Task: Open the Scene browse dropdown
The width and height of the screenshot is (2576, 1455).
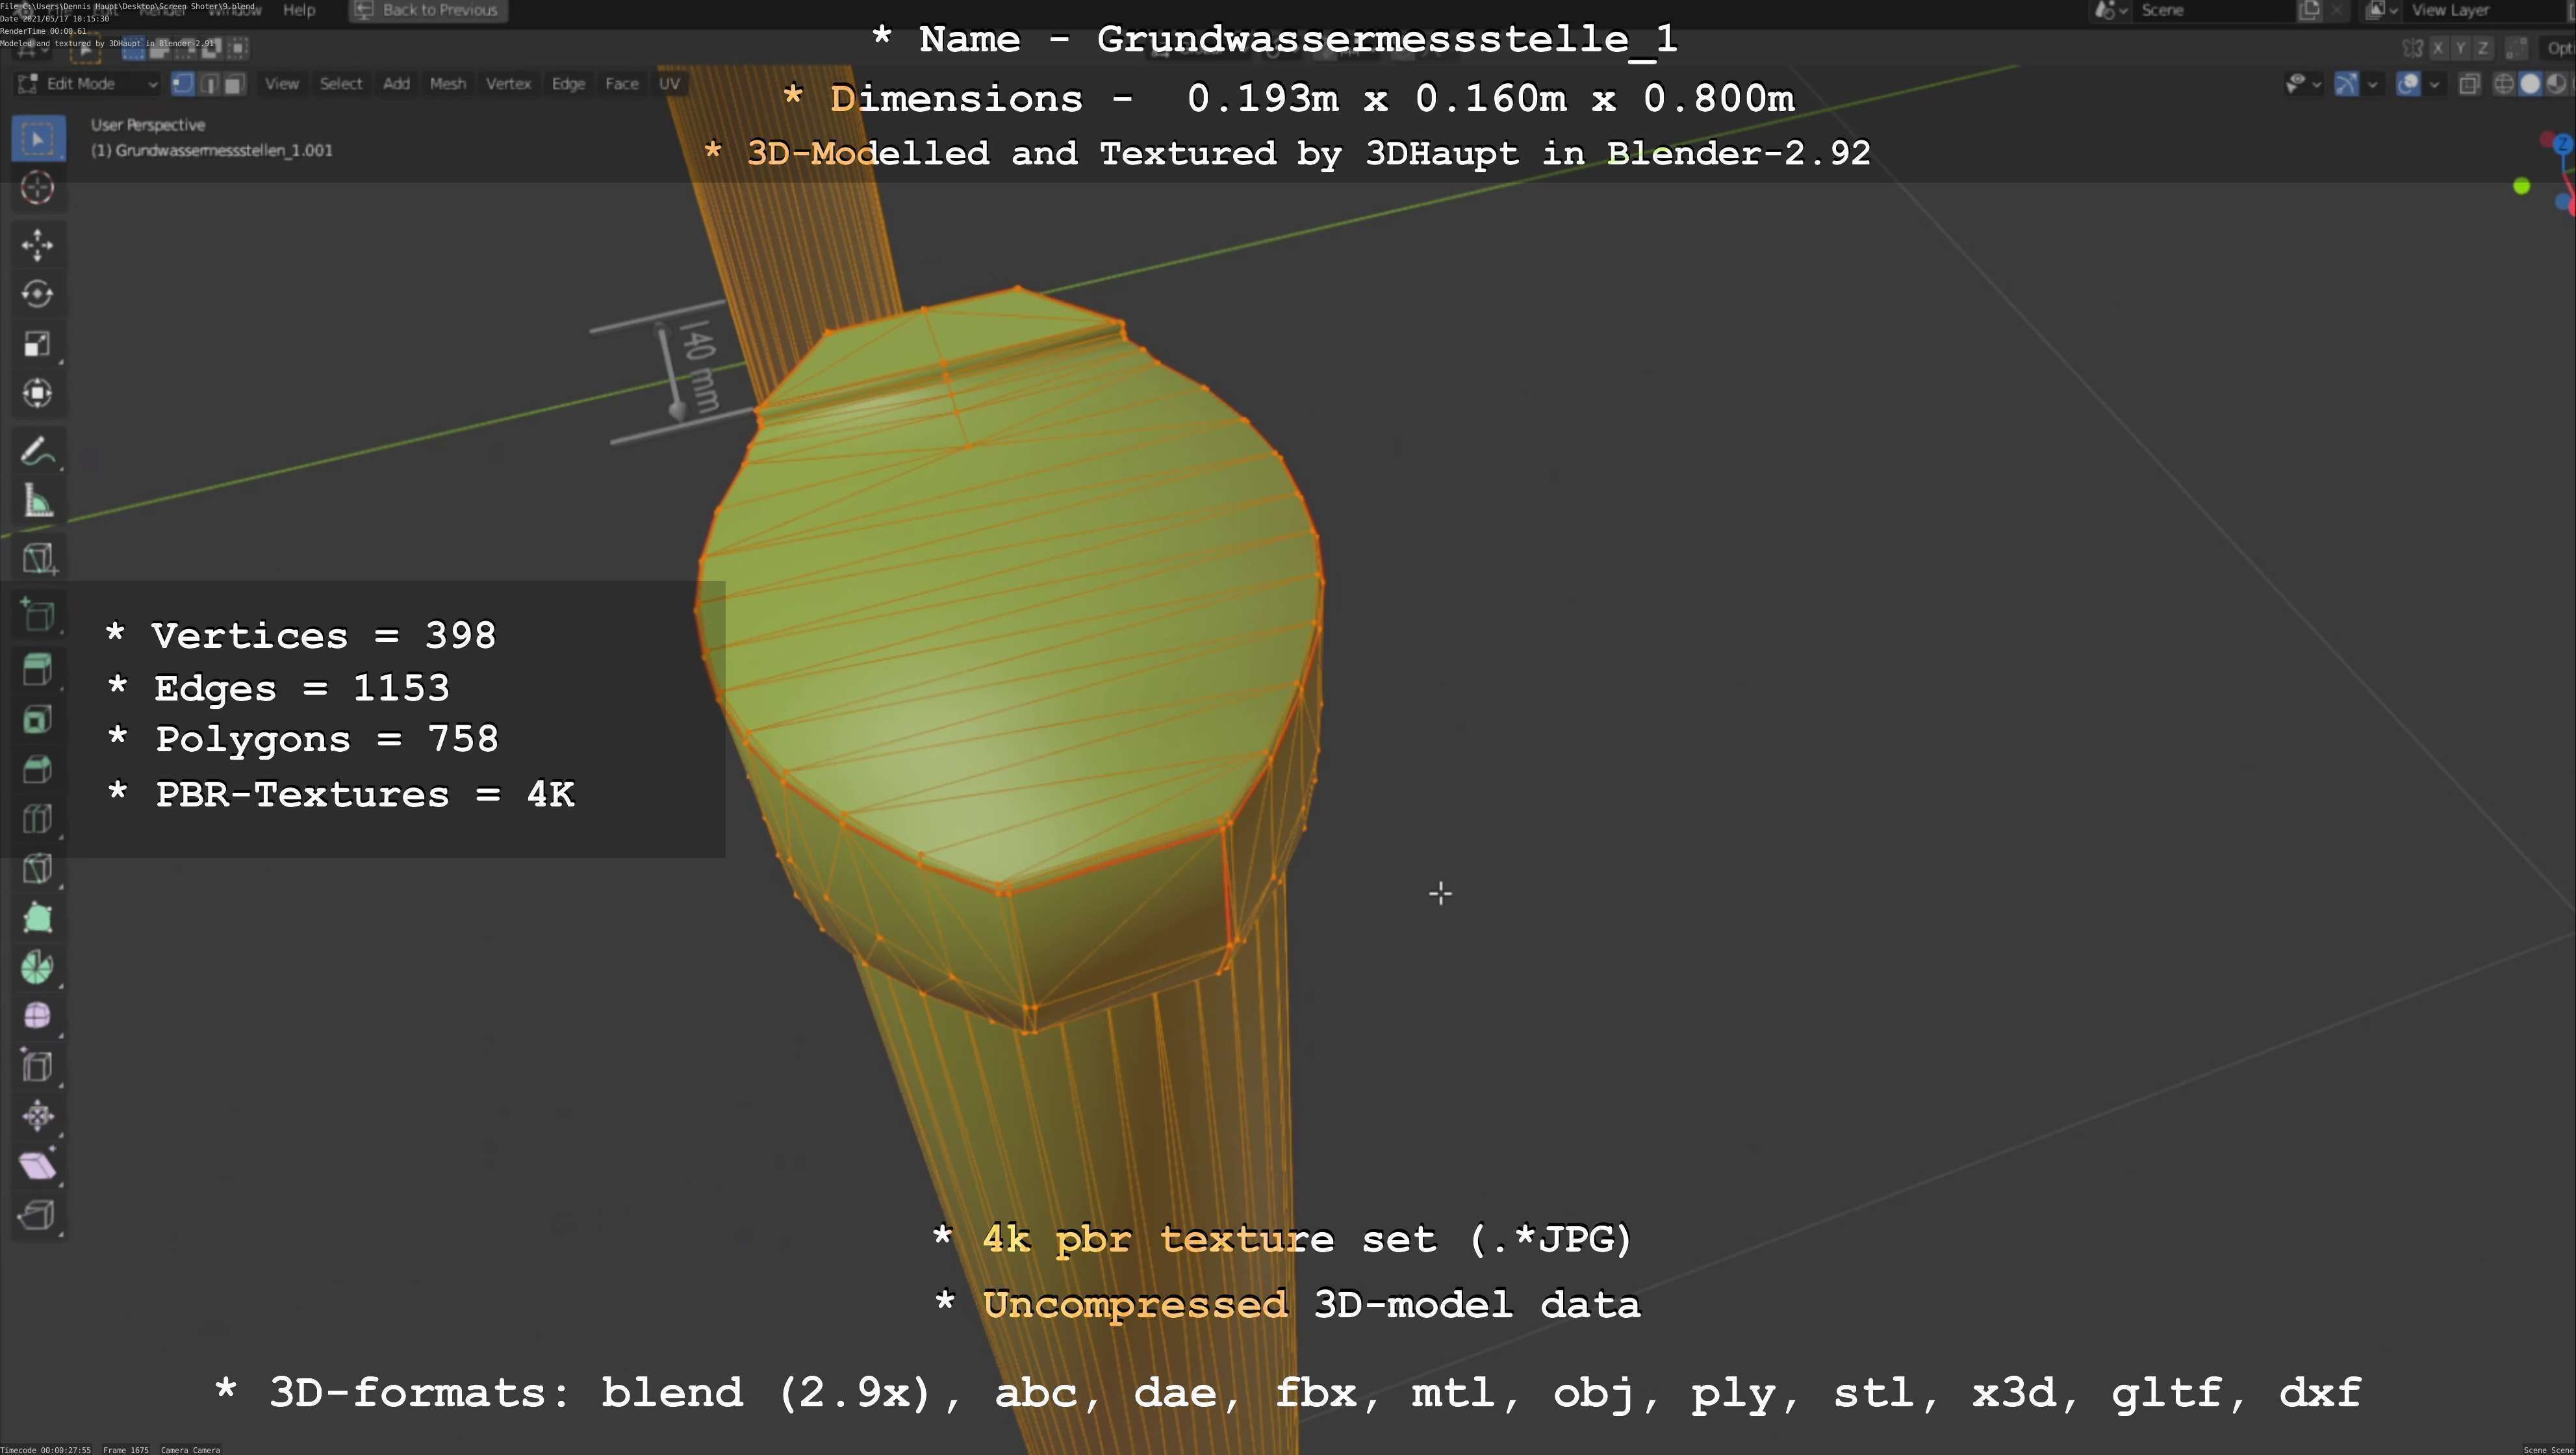Action: (x=2111, y=10)
